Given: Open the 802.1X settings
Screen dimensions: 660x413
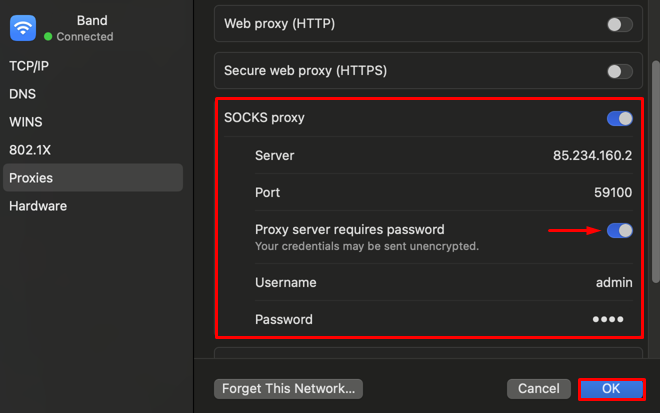Looking at the screenshot, I should click(x=30, y=150).
